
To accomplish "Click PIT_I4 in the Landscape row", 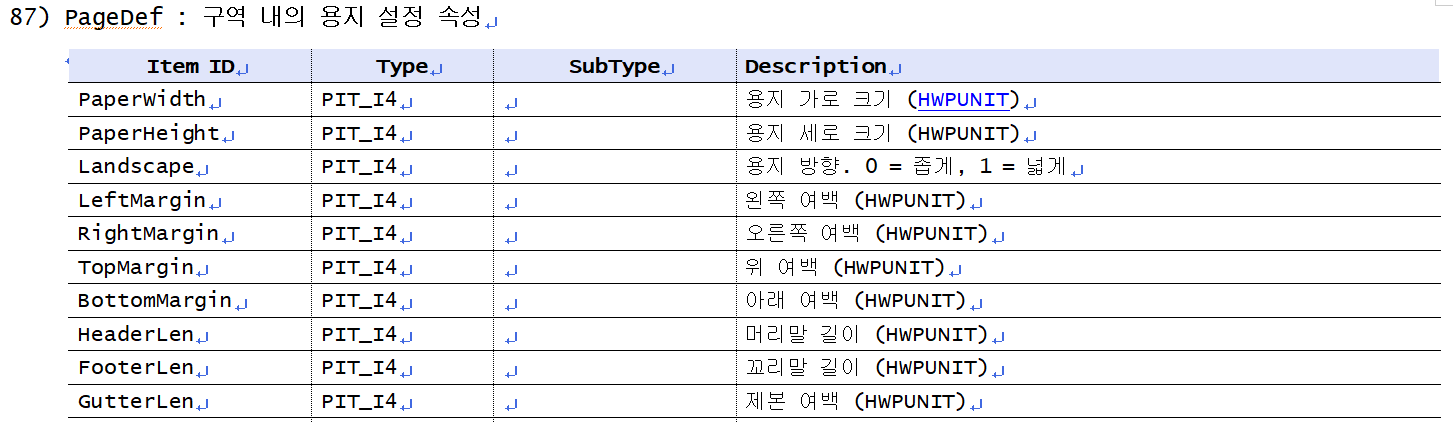I will [x=360, y=167].
